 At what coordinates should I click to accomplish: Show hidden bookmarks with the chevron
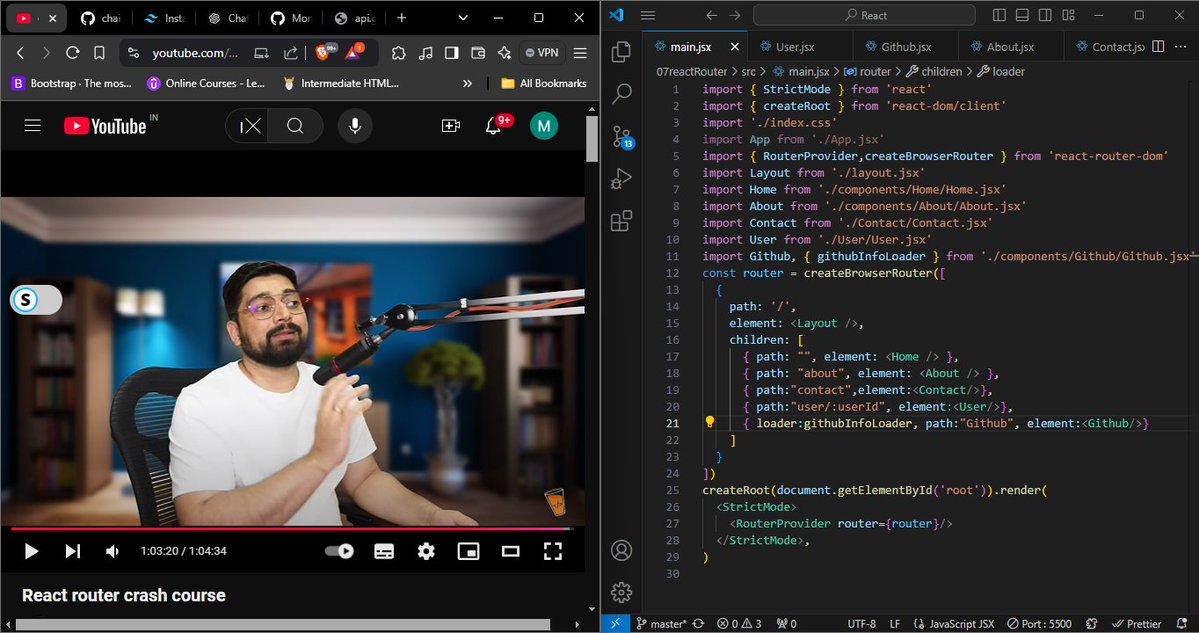(467, 83)
